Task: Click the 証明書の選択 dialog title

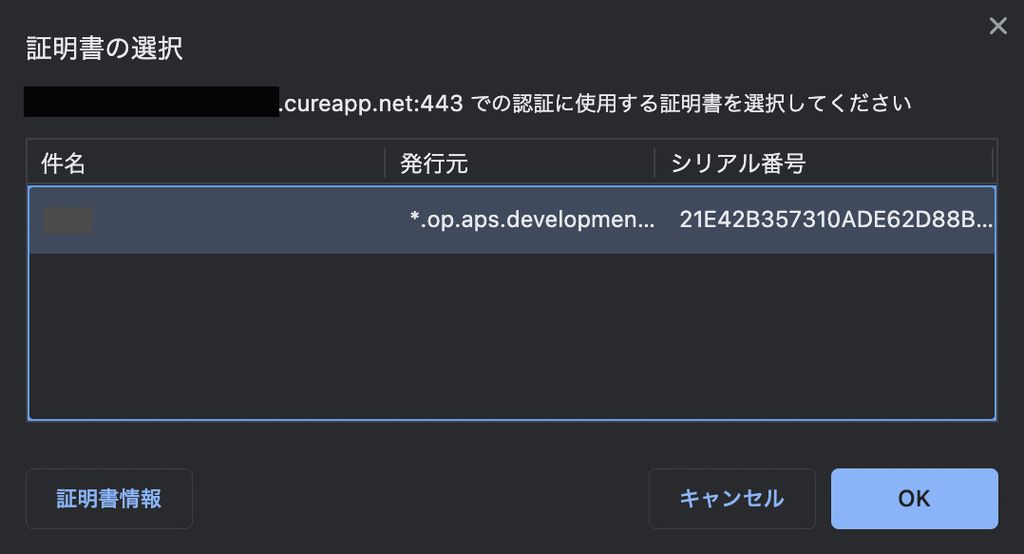Action: coord(104,48)
